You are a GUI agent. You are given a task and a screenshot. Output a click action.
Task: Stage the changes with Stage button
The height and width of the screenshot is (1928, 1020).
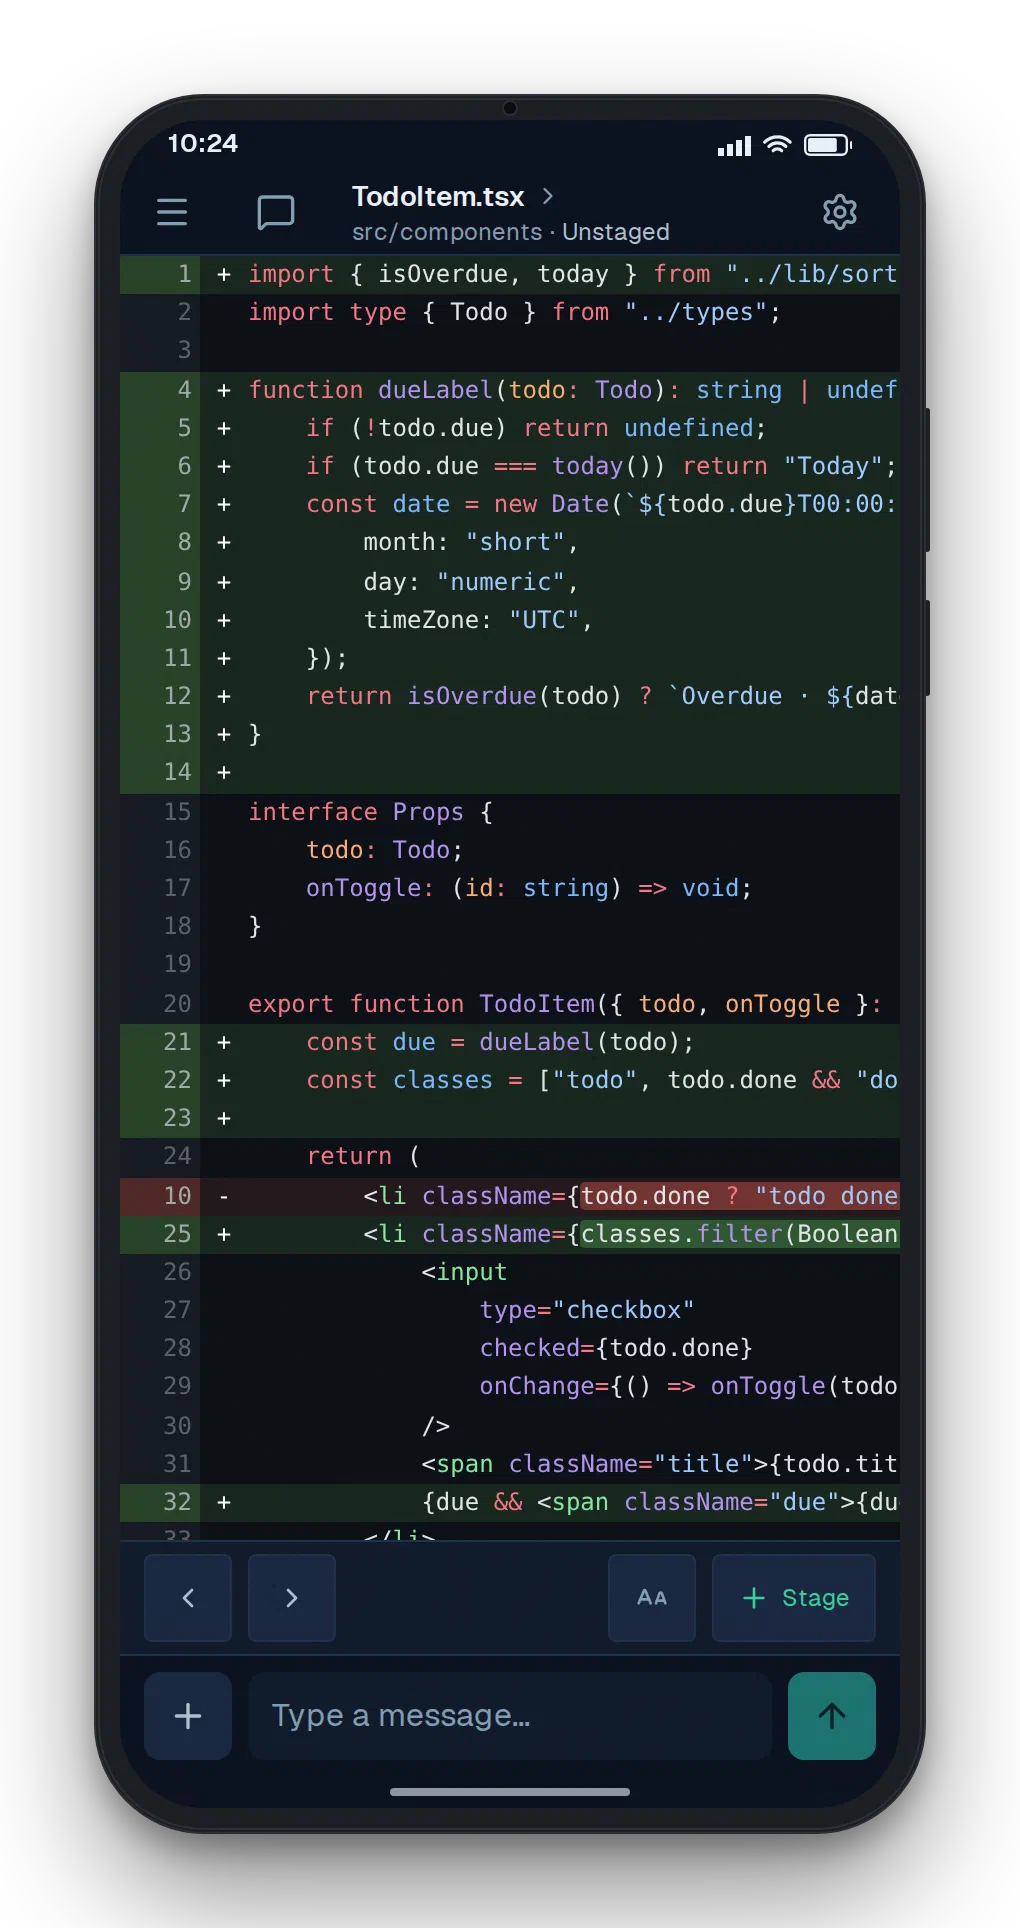tap(794, 1597)
